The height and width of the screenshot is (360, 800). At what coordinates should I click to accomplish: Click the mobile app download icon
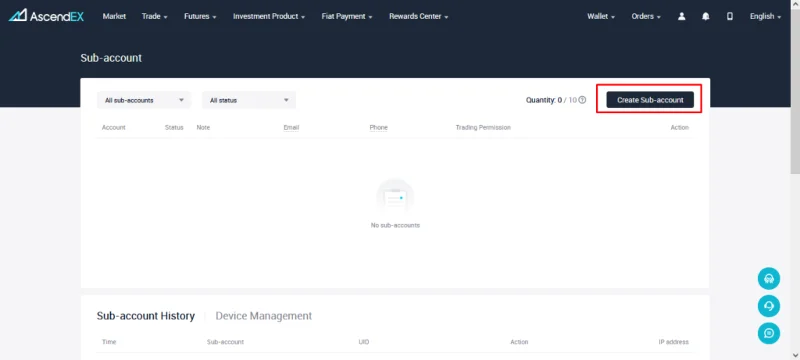[x=730, y=16]
